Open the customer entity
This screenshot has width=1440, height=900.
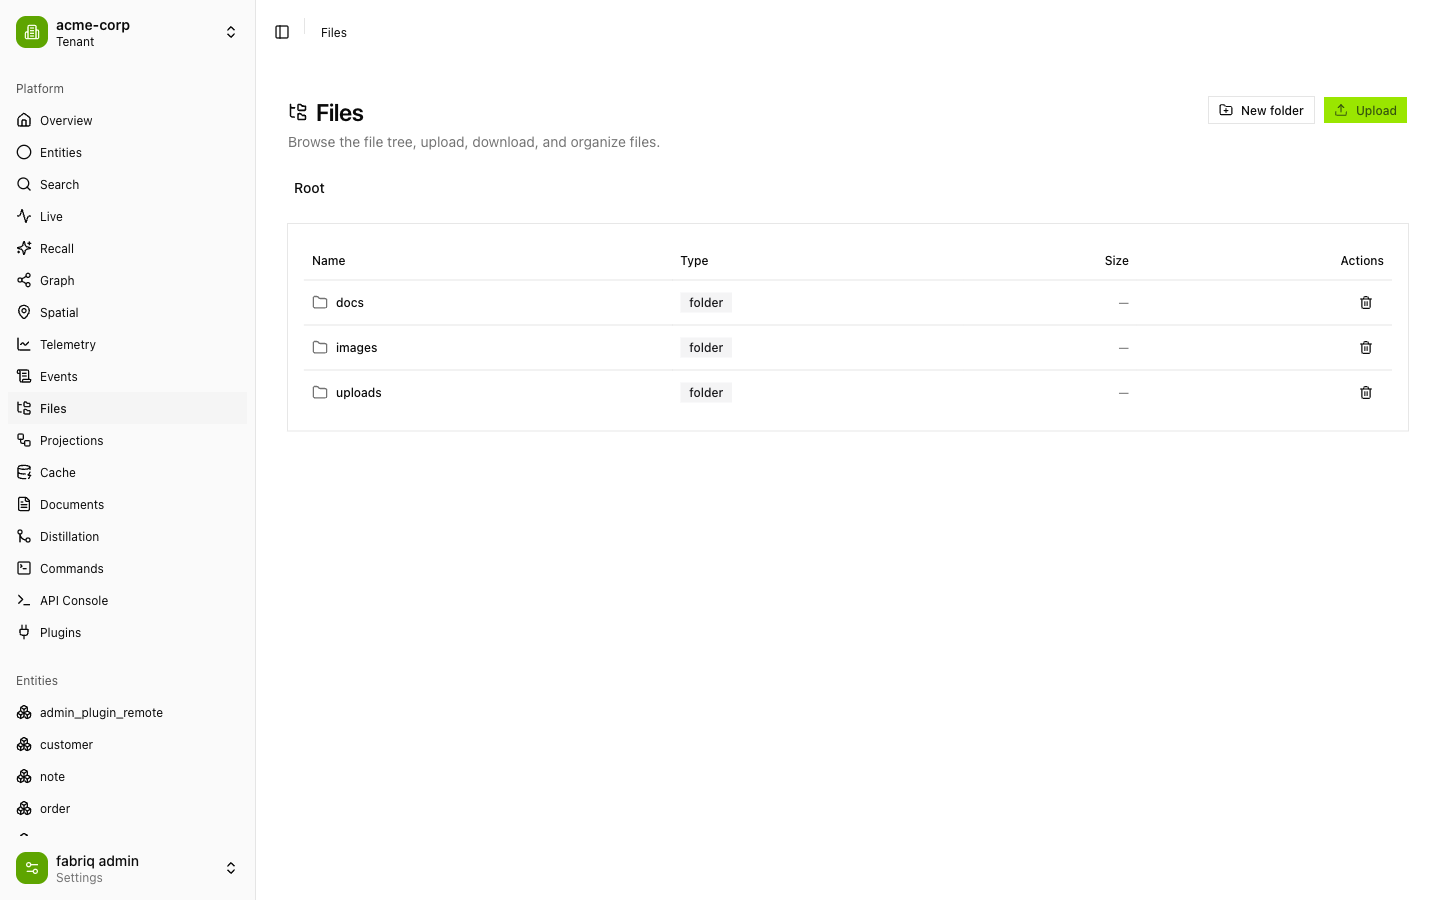pyautogui.click(x=128, y=744)
